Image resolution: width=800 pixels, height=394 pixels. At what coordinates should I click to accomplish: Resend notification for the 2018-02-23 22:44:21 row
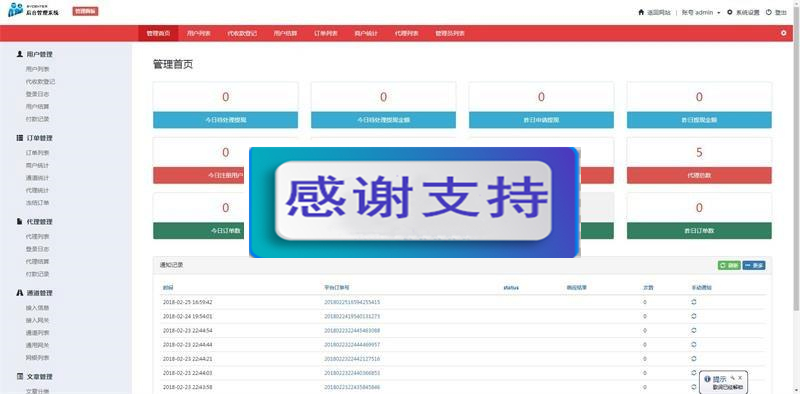click(x=694, y=359)
